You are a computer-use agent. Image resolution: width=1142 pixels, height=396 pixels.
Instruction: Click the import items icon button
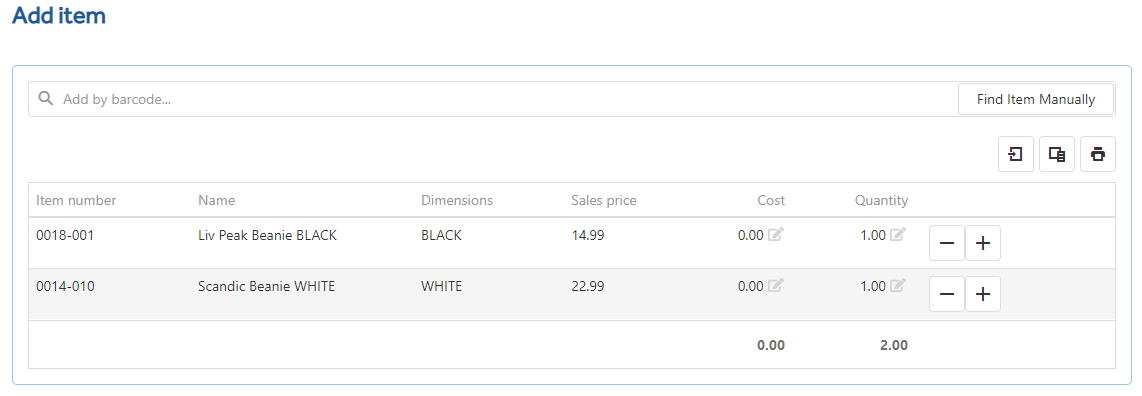(x=1015, y=154)
